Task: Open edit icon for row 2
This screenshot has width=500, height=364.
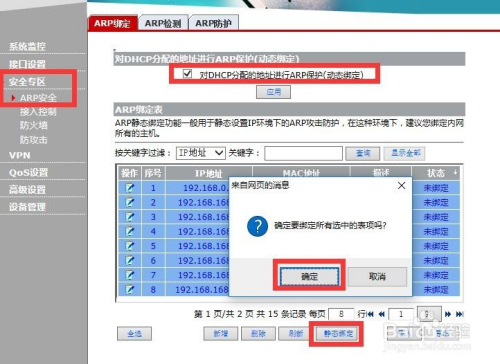Action: 130,202
